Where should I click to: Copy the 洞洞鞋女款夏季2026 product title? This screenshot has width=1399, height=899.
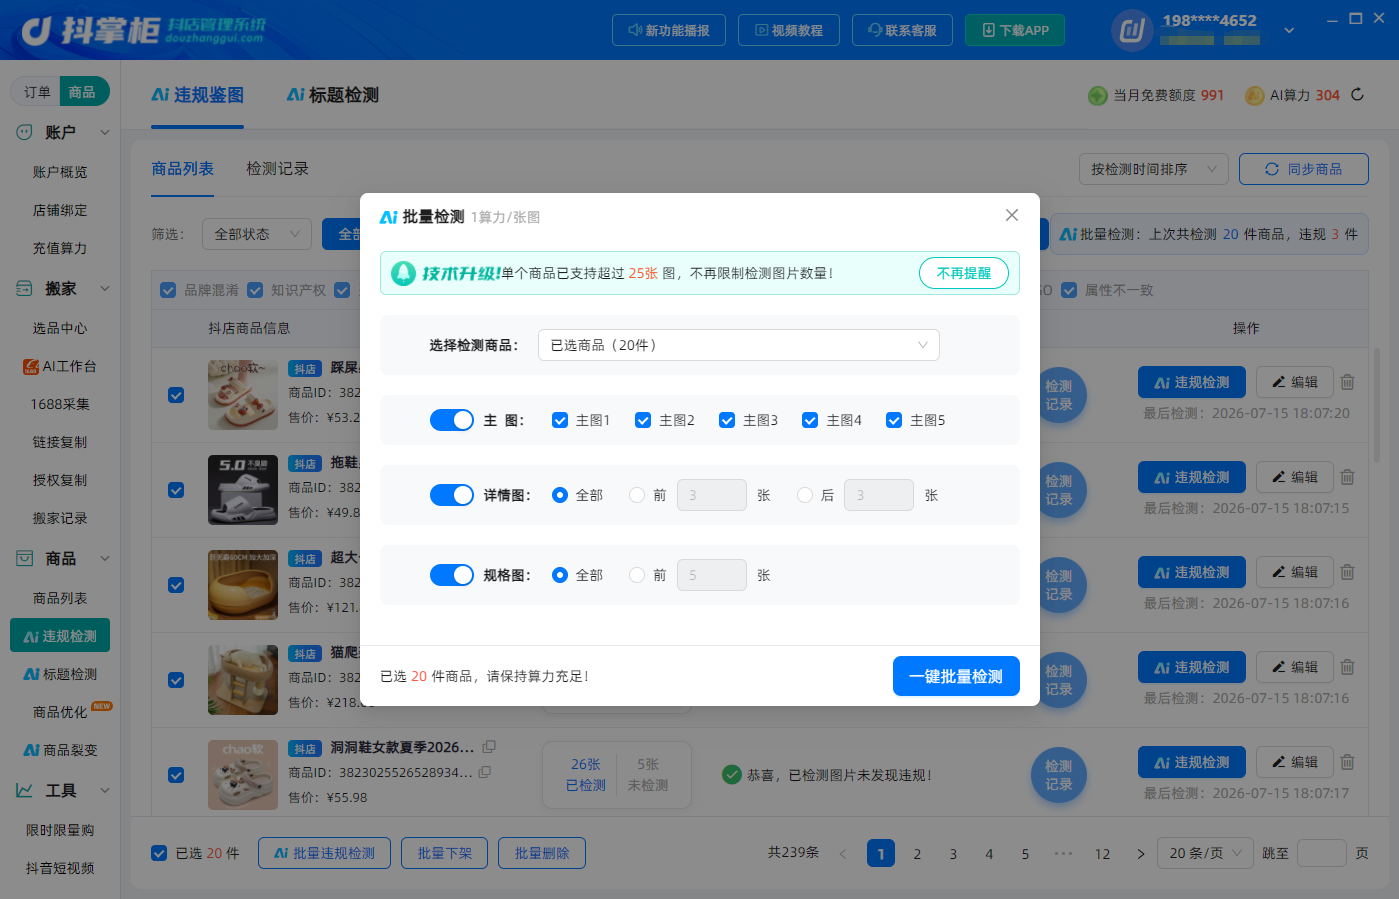[489, 747]
